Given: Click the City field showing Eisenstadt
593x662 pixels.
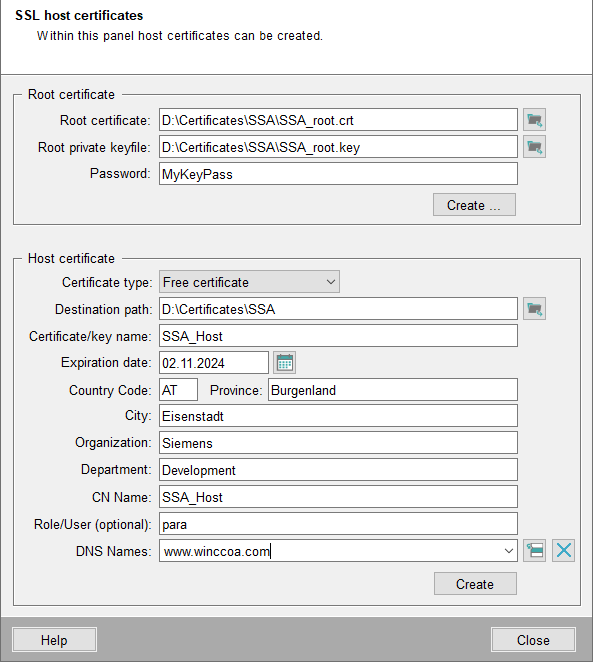Looking at the screenshot, I should (338, 416).
